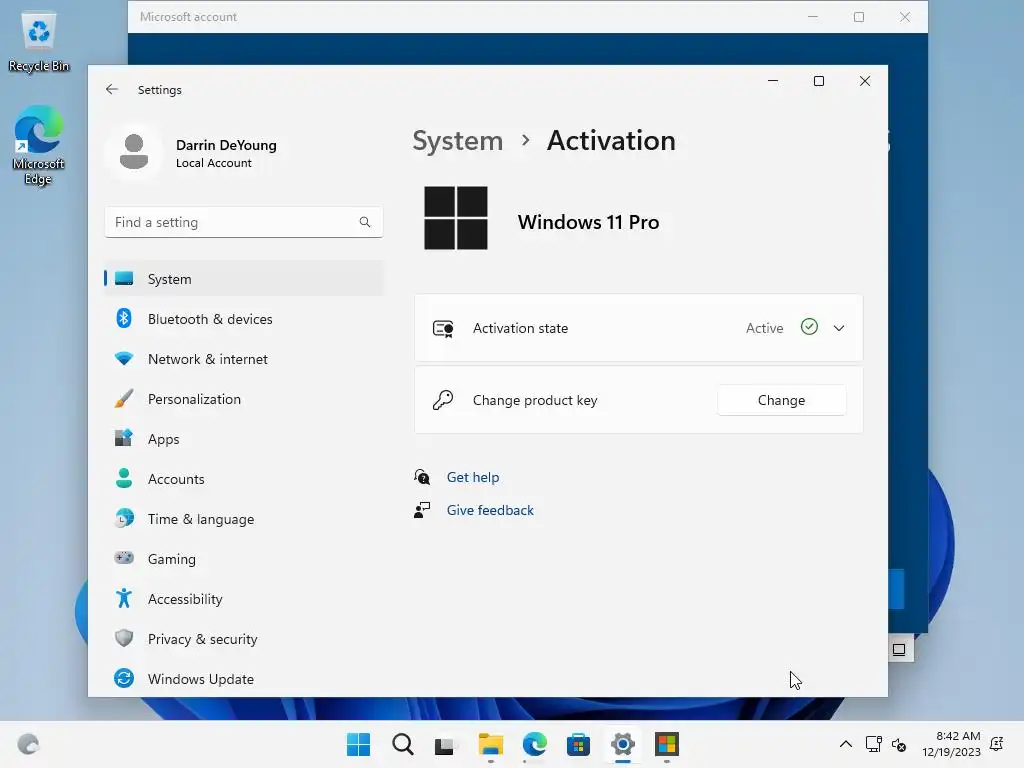Open Recycle Bin on the desktop

point(39,42)
